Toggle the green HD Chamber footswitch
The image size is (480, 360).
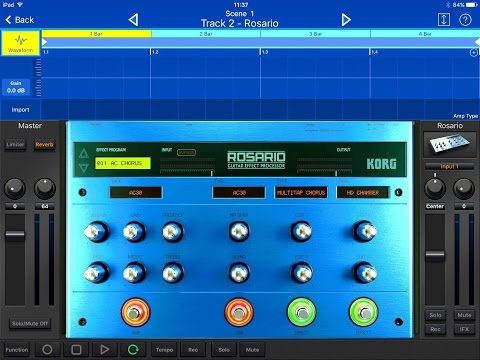point(364,312)
